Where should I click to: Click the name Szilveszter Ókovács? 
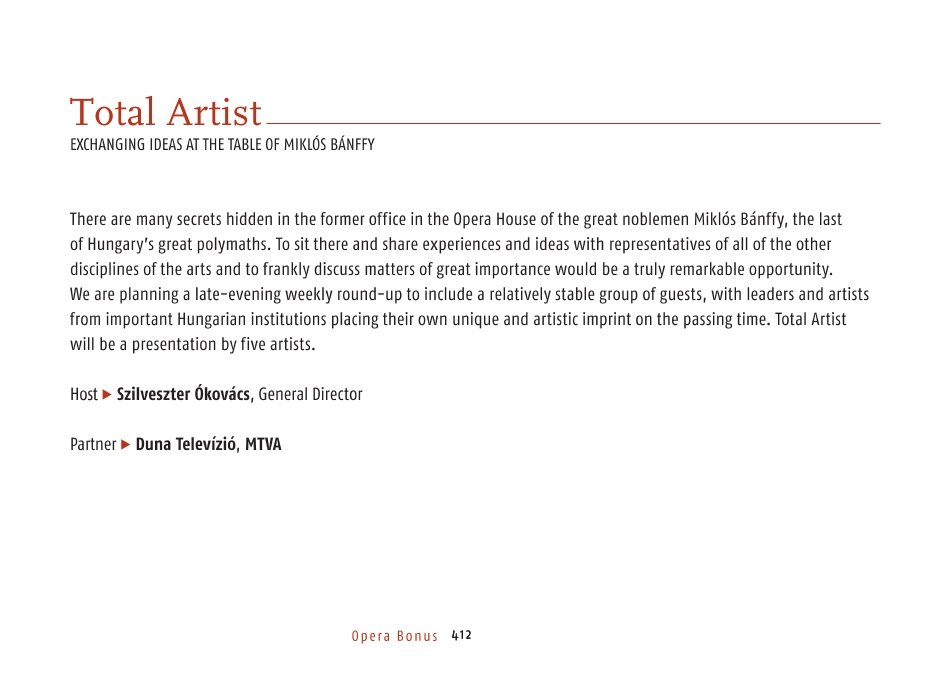point(183,394)
